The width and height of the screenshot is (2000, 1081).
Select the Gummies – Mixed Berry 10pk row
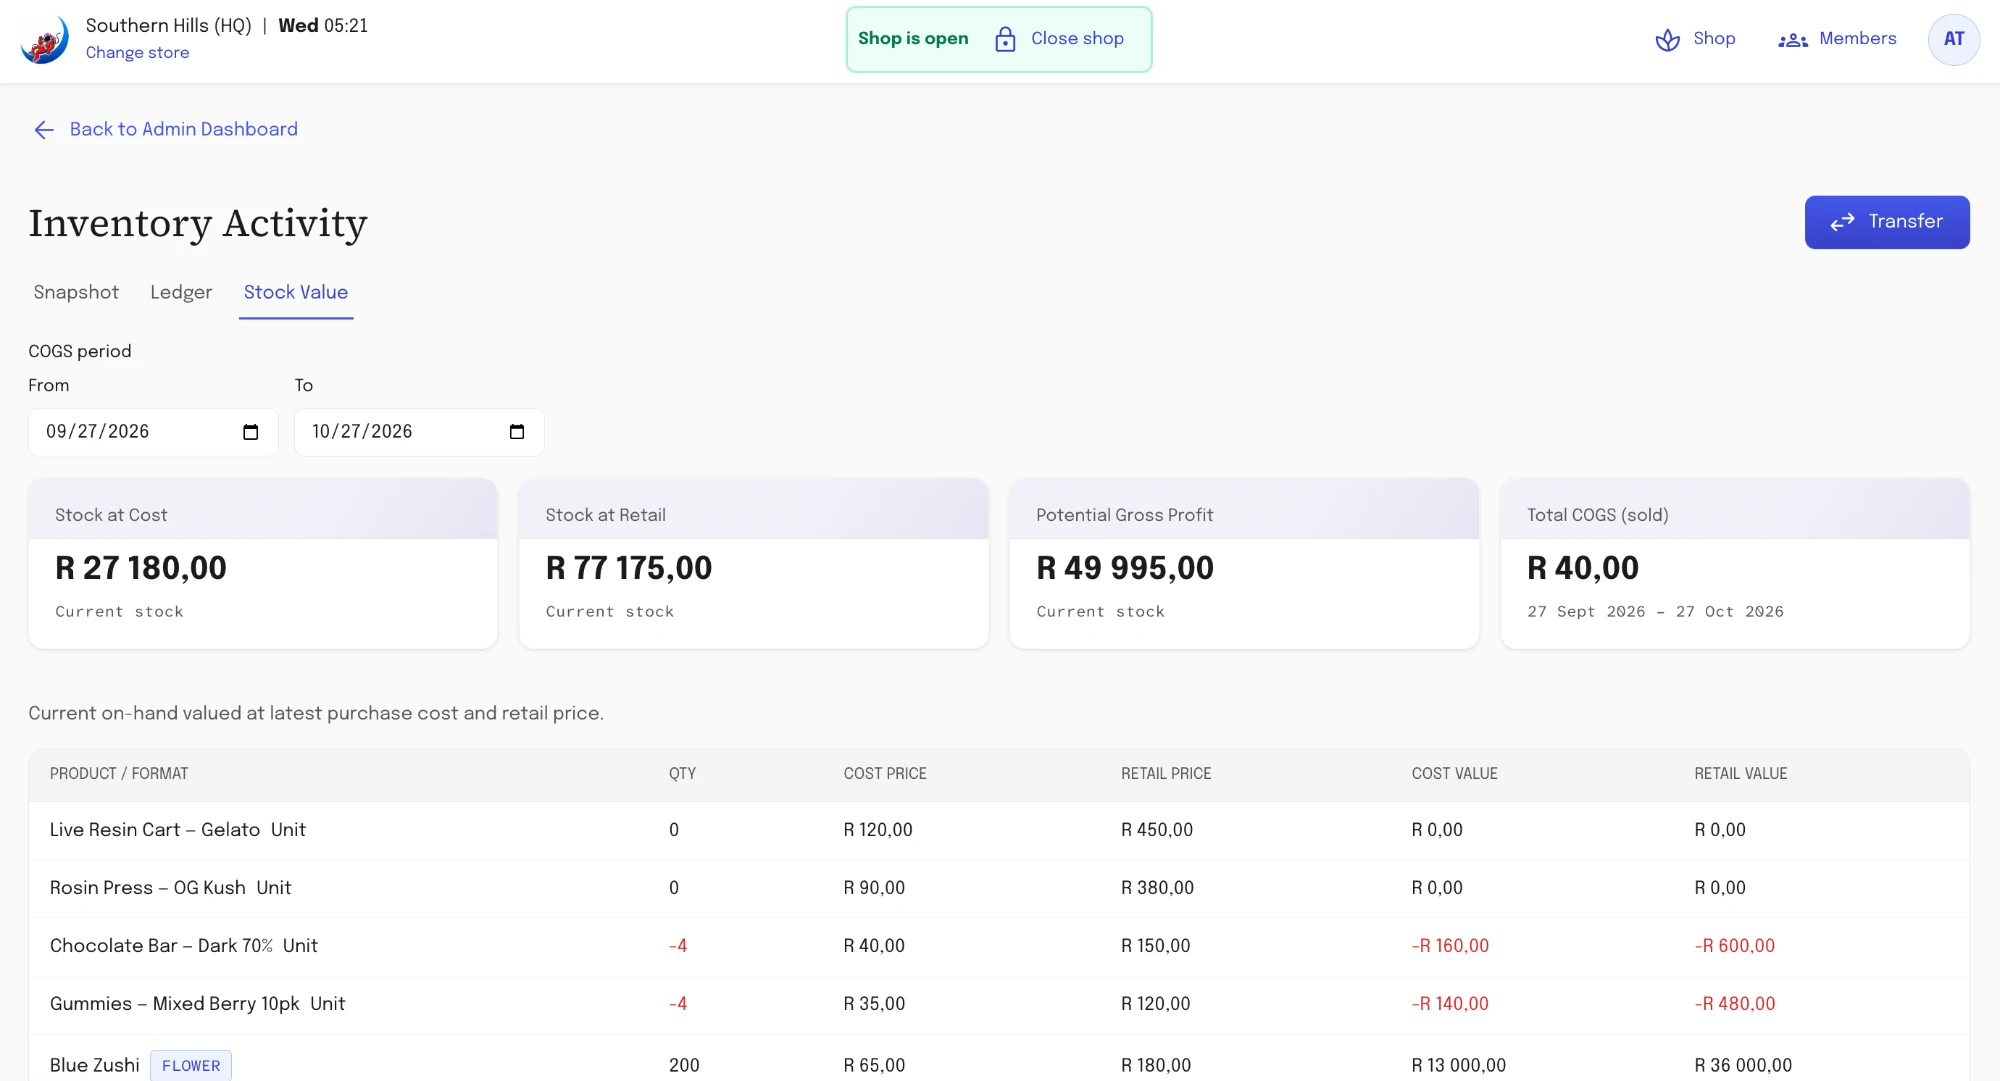tap(999, 1004)
